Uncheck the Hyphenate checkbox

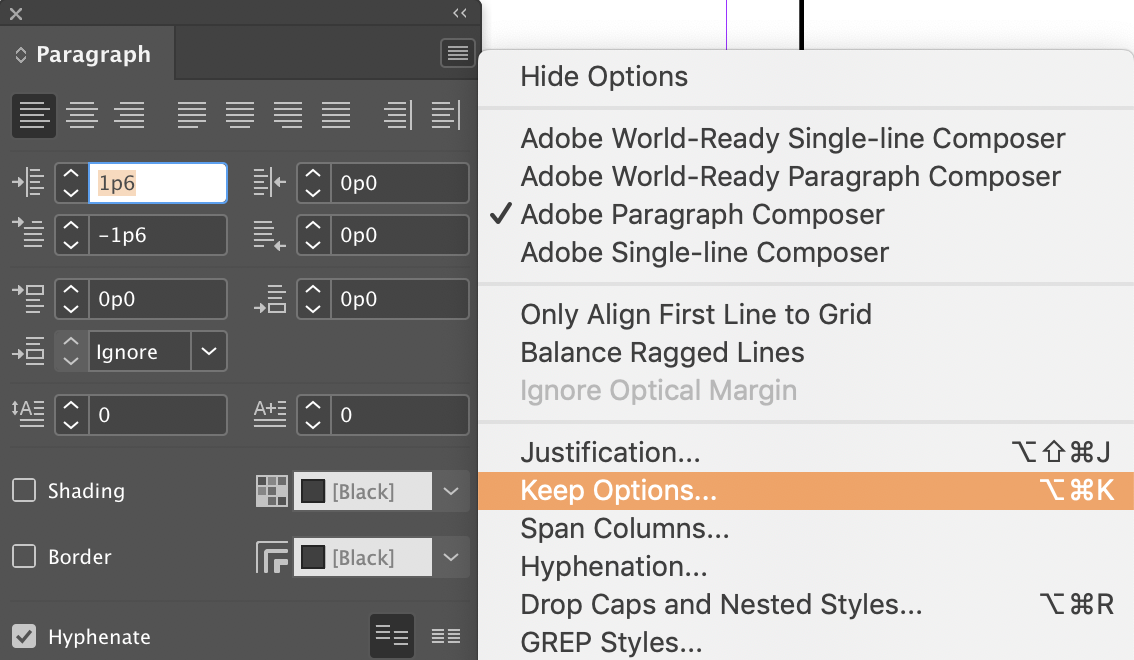(x=24, y=636)
